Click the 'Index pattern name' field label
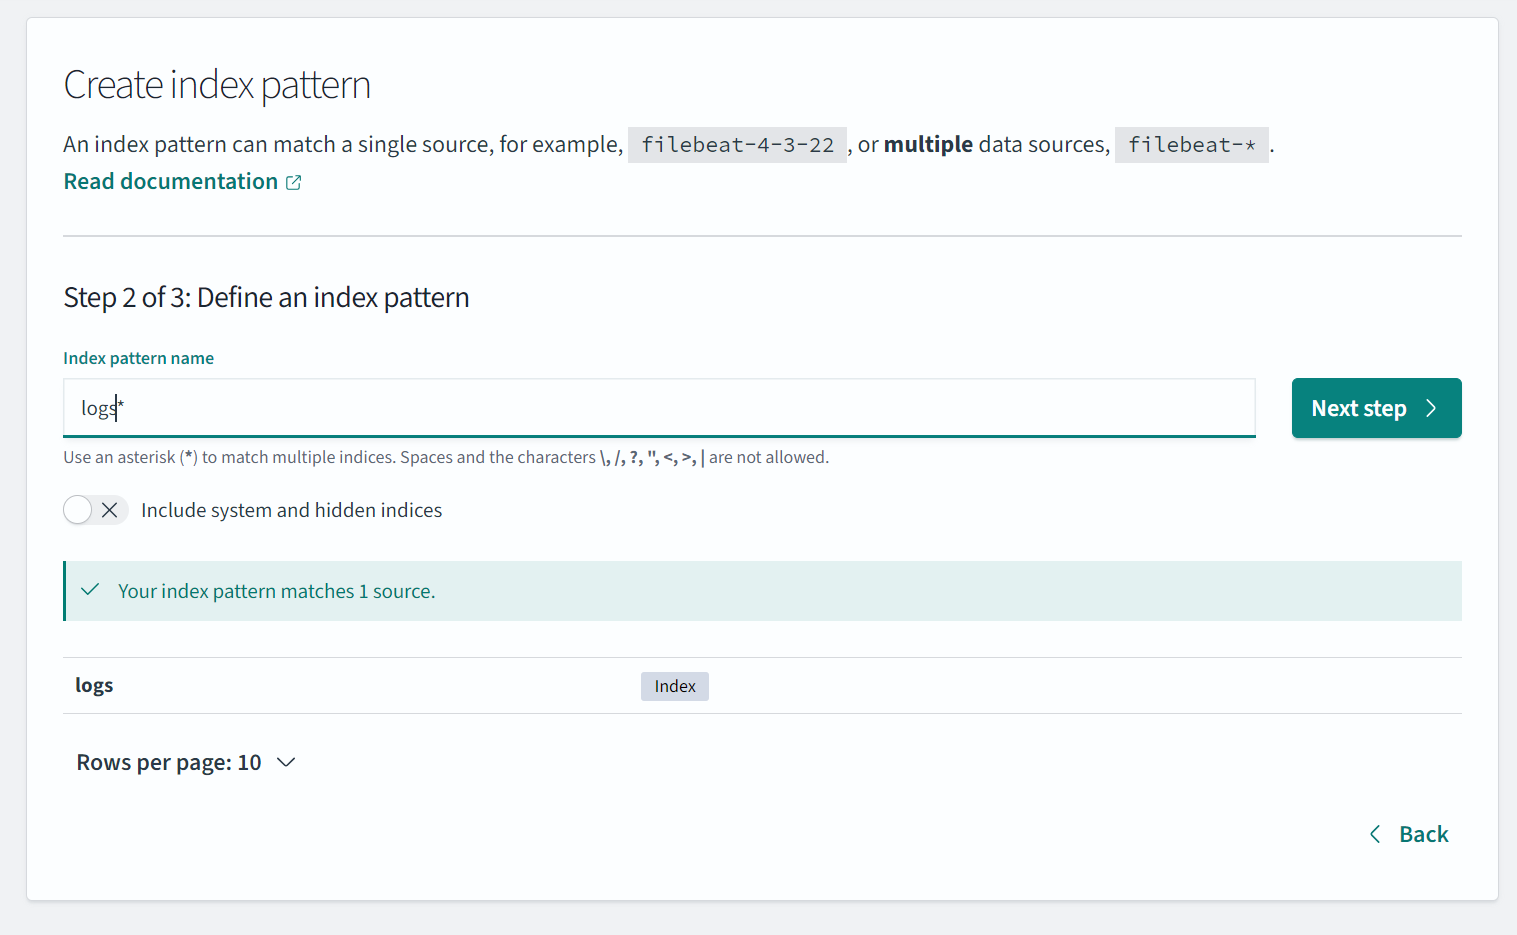Screen dimensions: 1517x935 138,358
